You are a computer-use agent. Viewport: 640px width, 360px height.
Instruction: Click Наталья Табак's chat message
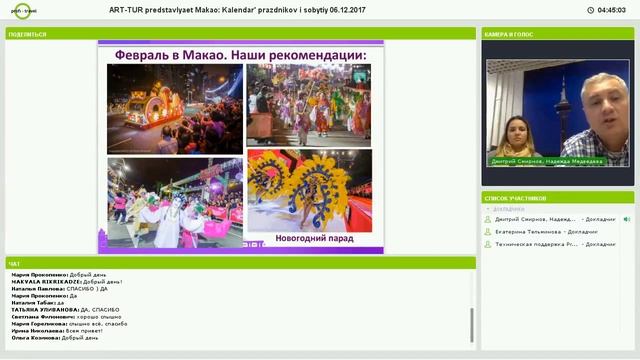[x=38, y=303]
